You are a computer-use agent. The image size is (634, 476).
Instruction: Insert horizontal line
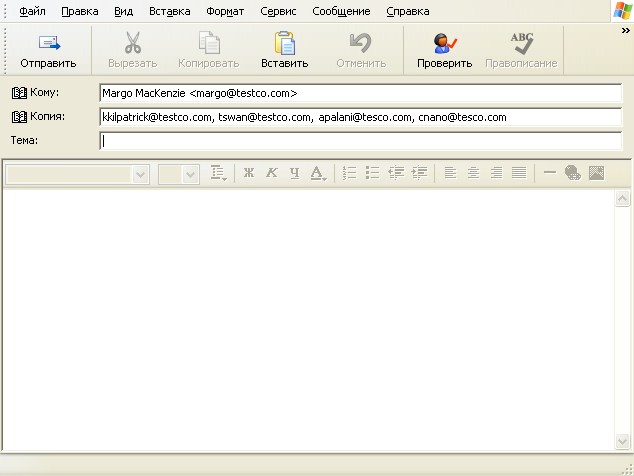click(x=550, y=173)
